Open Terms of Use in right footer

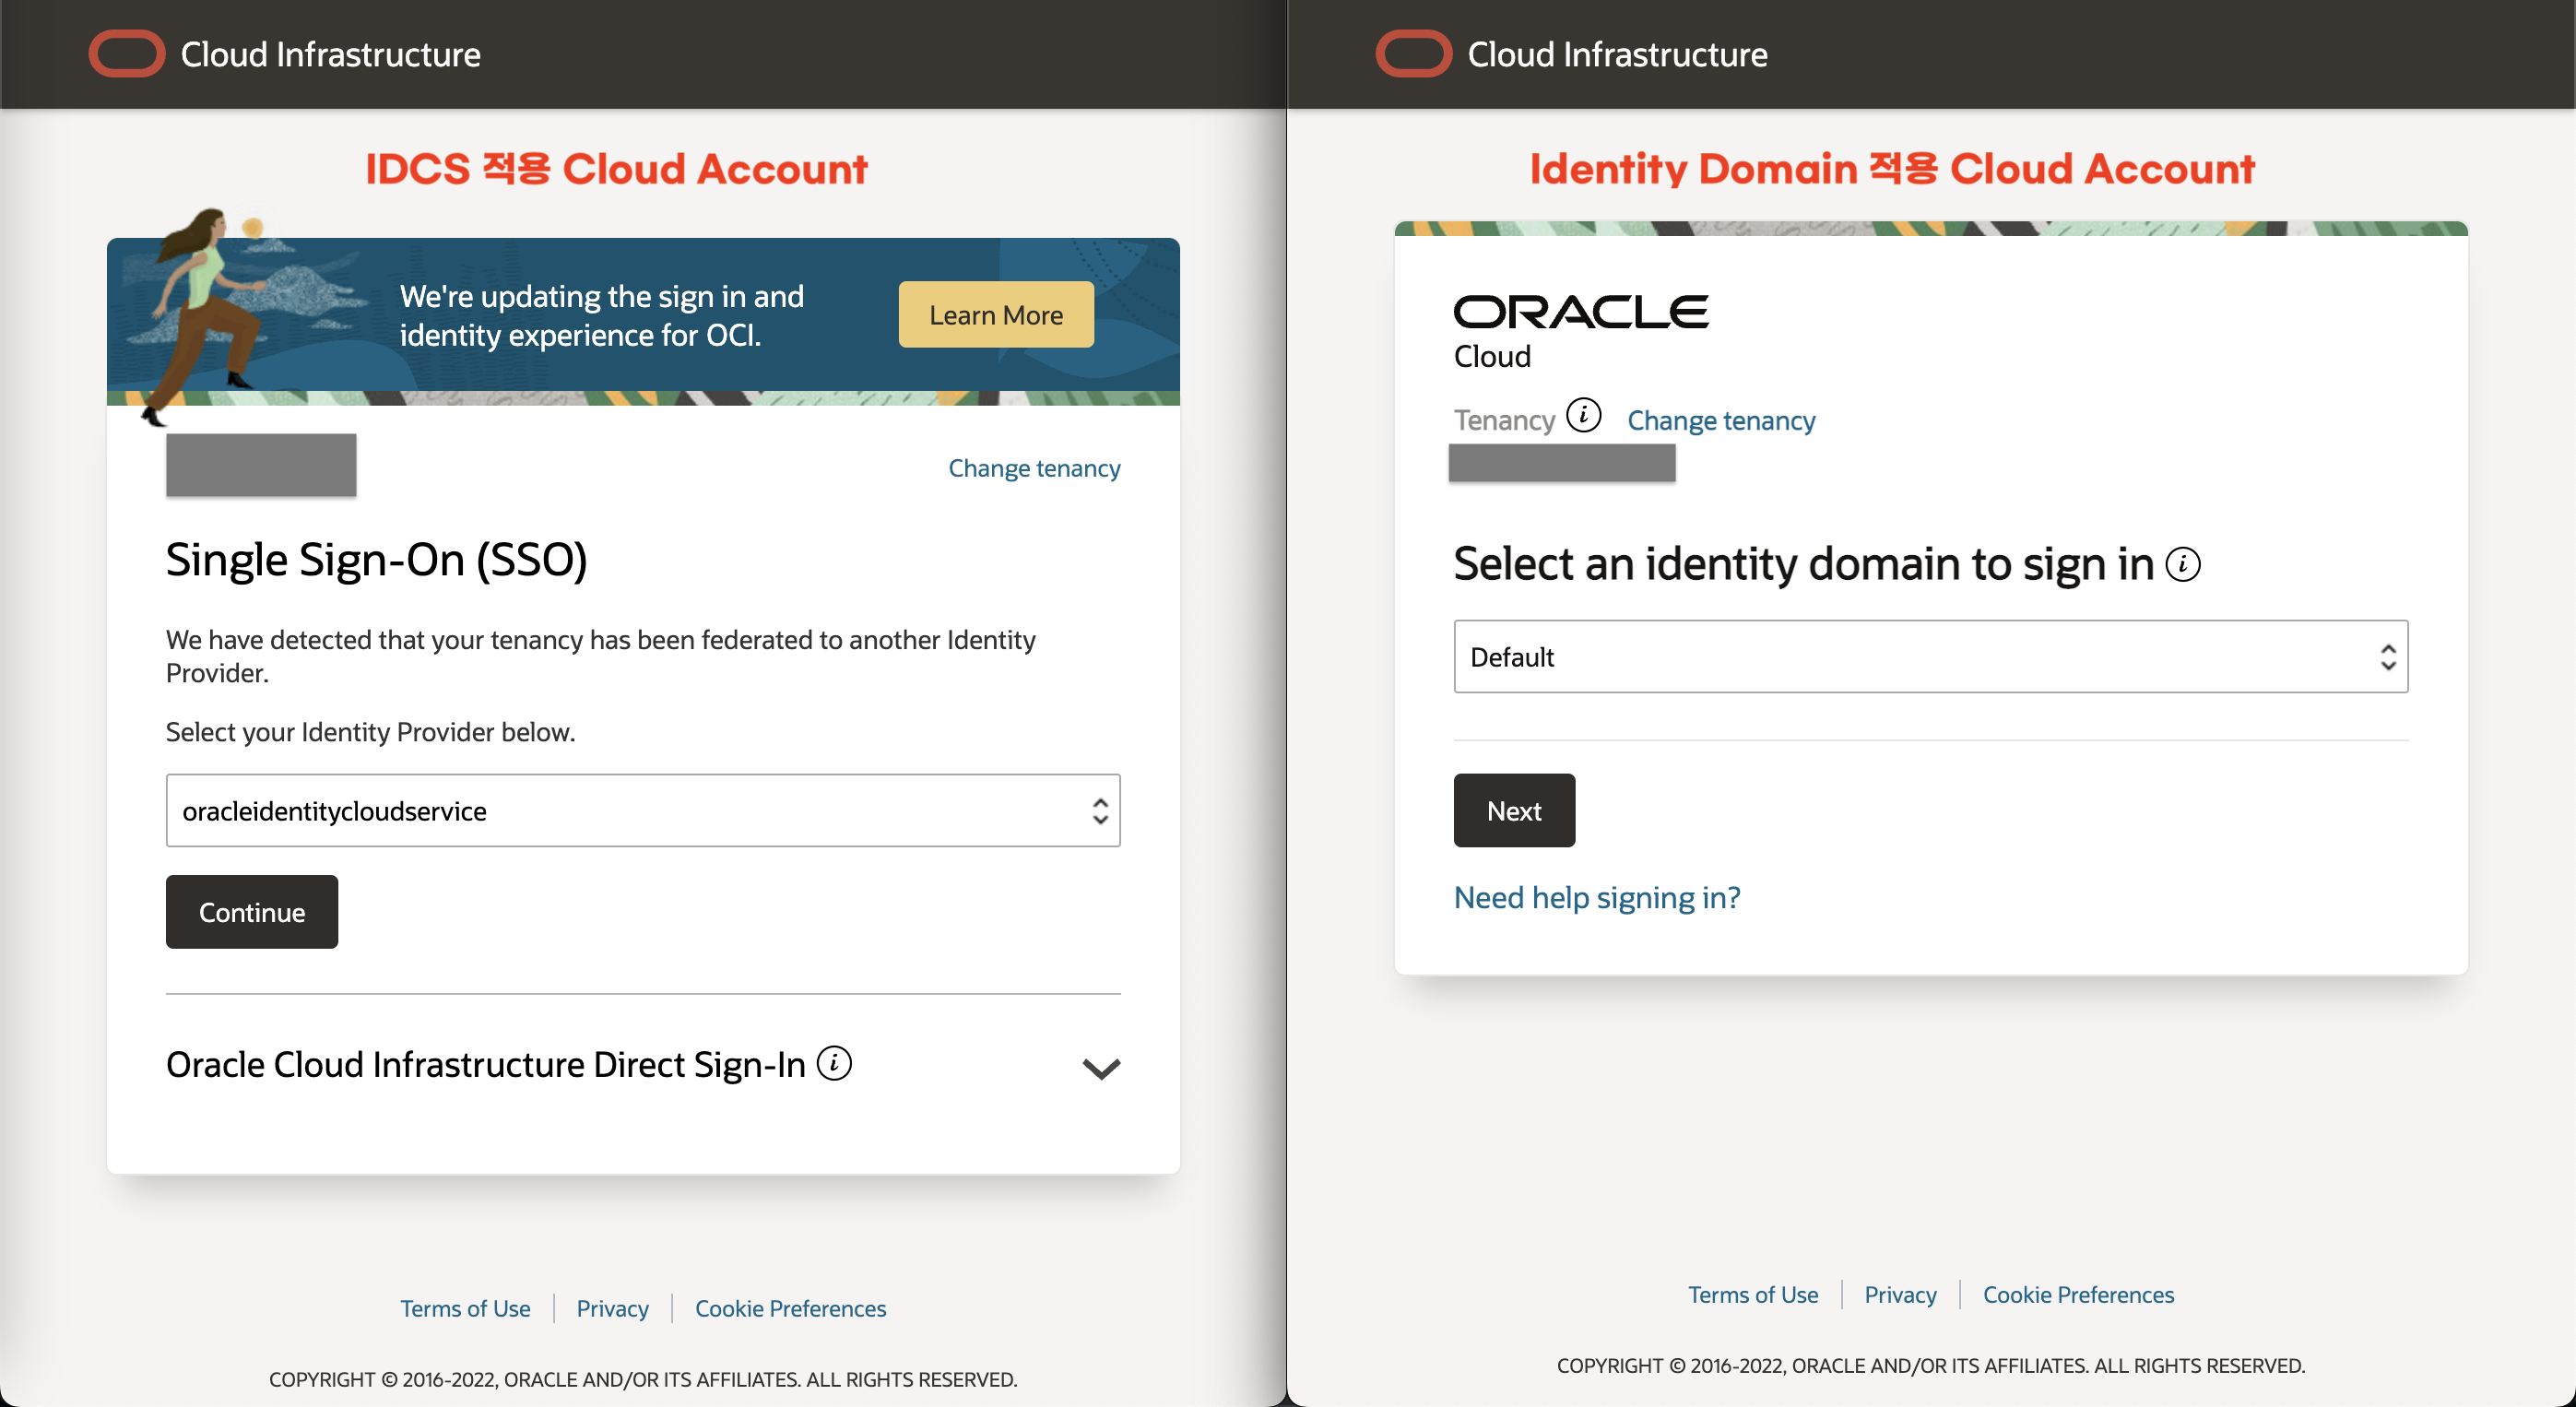[x=1753, y=1294]
